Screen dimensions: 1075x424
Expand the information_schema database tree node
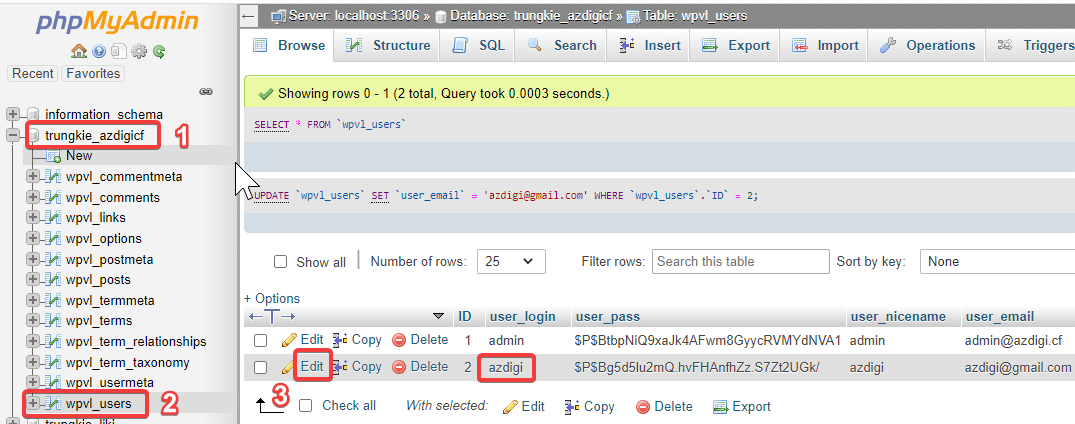coord(13,114)
